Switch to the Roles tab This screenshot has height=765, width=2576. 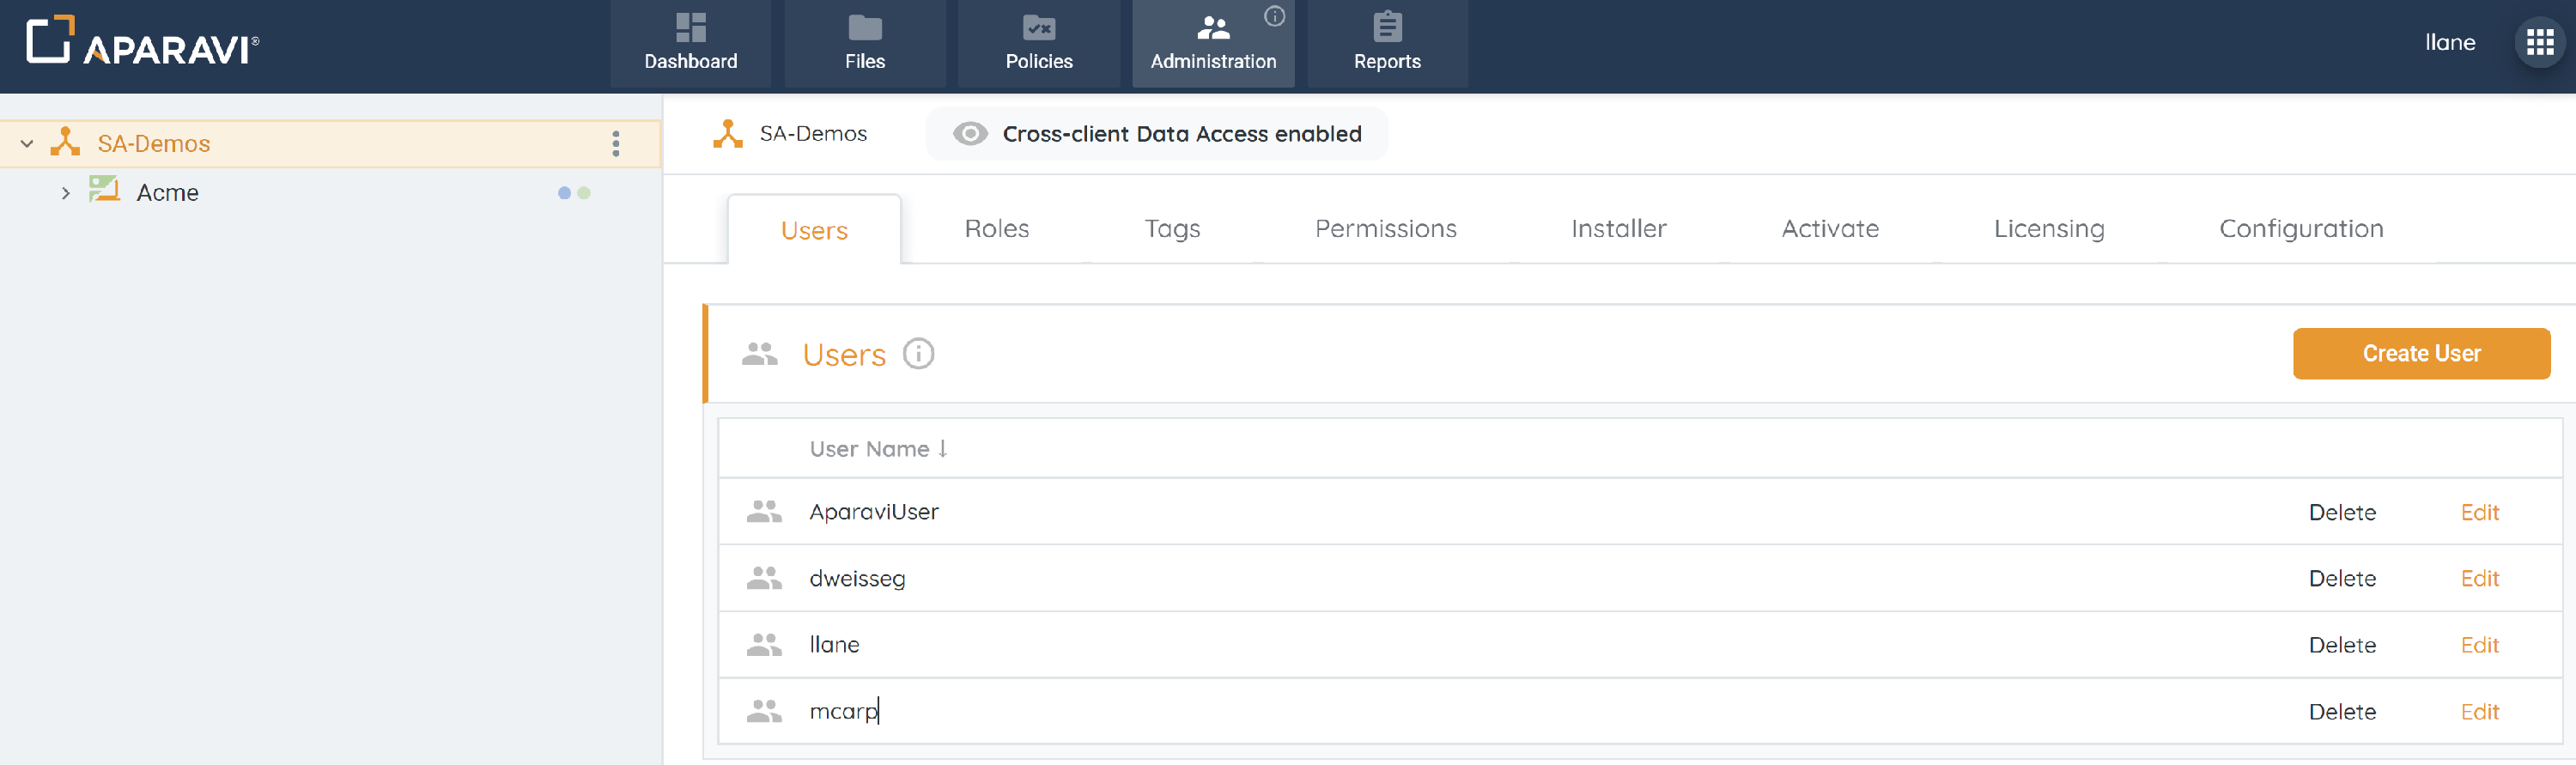(x=996, y=229)
